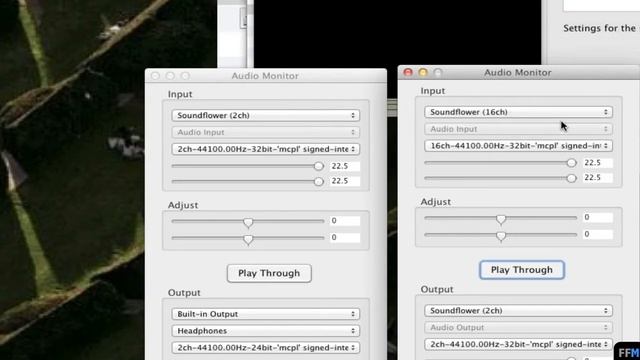This screenshot has height=360, width=640.
Task: Click first input volume slider knob, right window
Action: coord(571,163)
